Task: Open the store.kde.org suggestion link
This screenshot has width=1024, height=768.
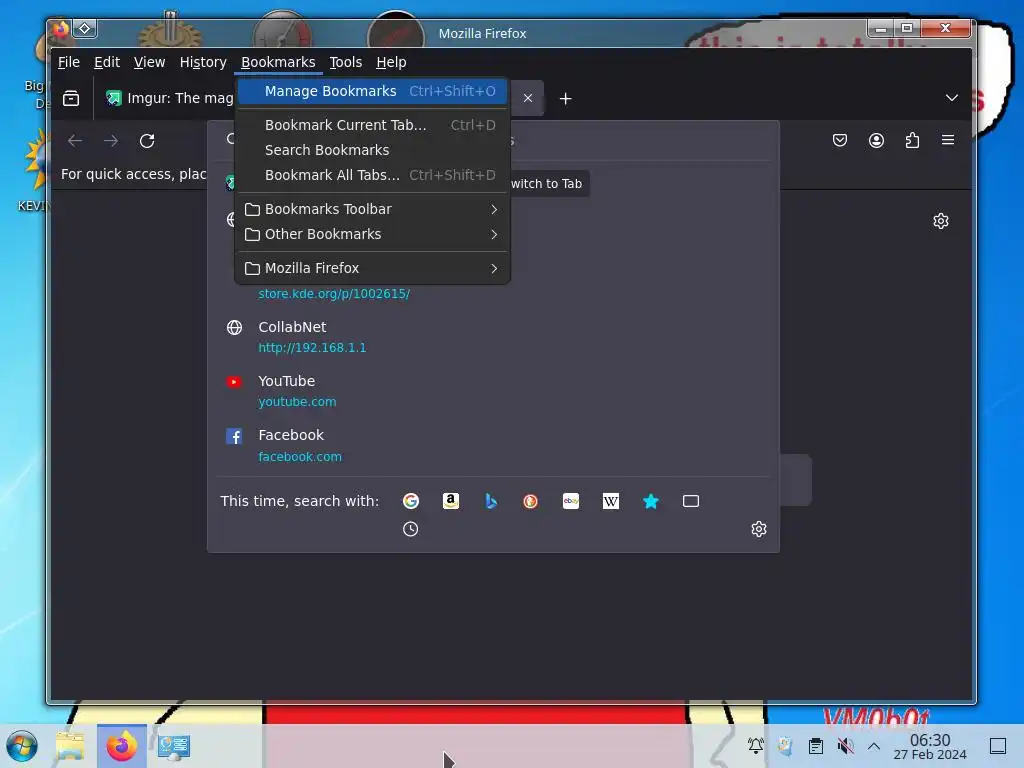Action: 334,294
